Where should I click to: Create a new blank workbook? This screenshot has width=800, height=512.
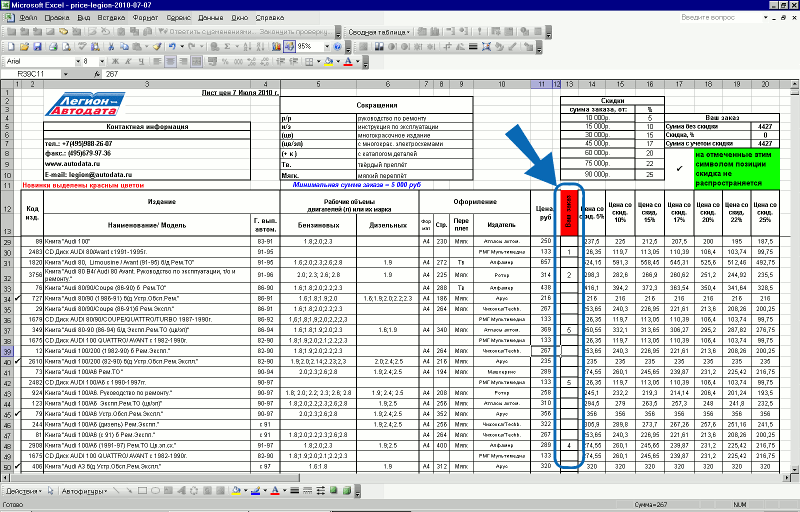pos(11,46)
